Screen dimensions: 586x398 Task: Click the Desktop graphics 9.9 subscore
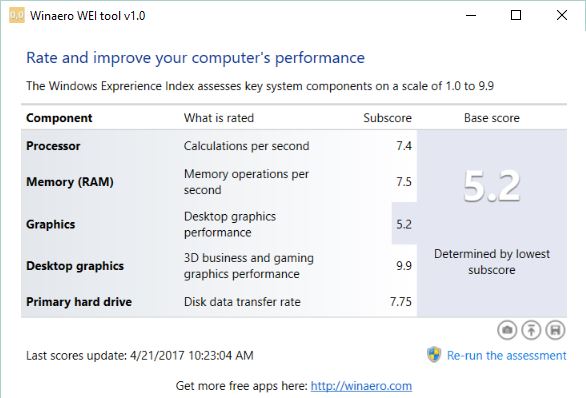[x=404, y=266]
